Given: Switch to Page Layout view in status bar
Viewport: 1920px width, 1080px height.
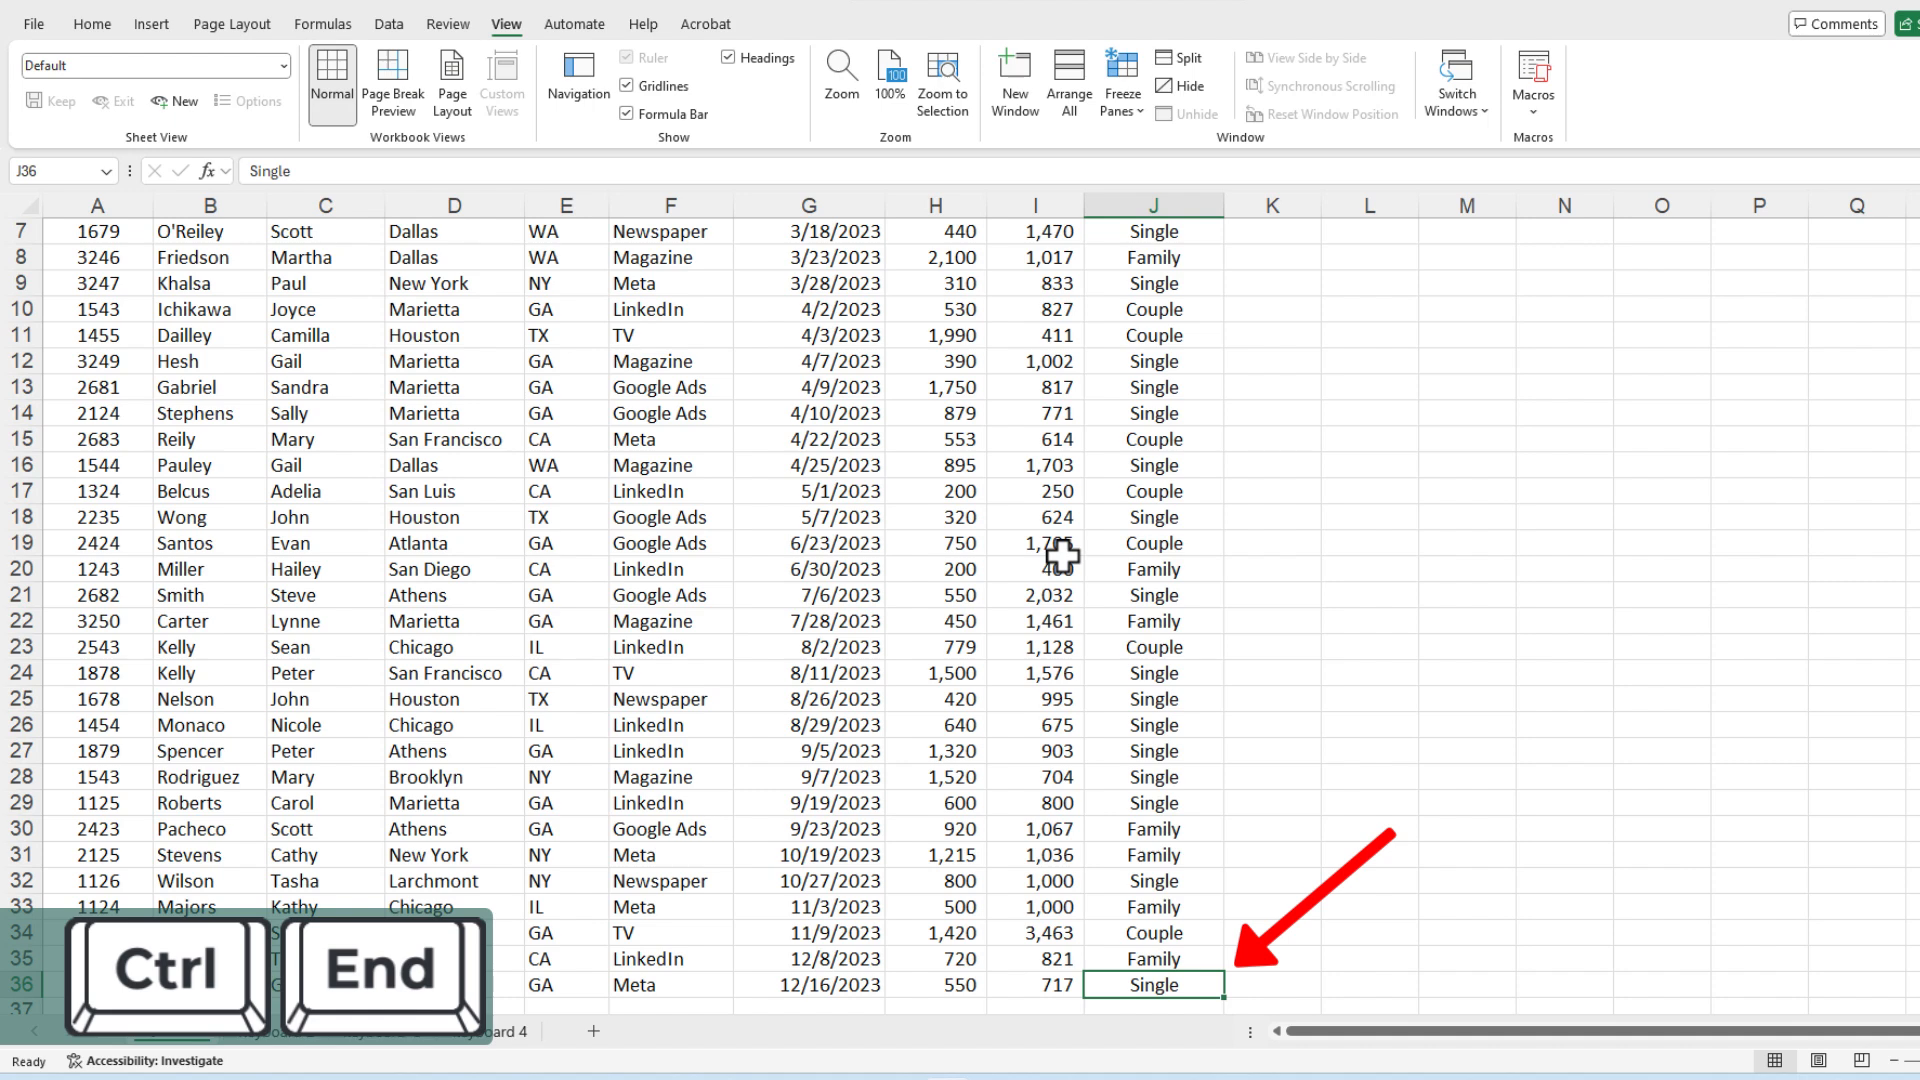Looking at the screenshot, I should tap(1818, 1060).
